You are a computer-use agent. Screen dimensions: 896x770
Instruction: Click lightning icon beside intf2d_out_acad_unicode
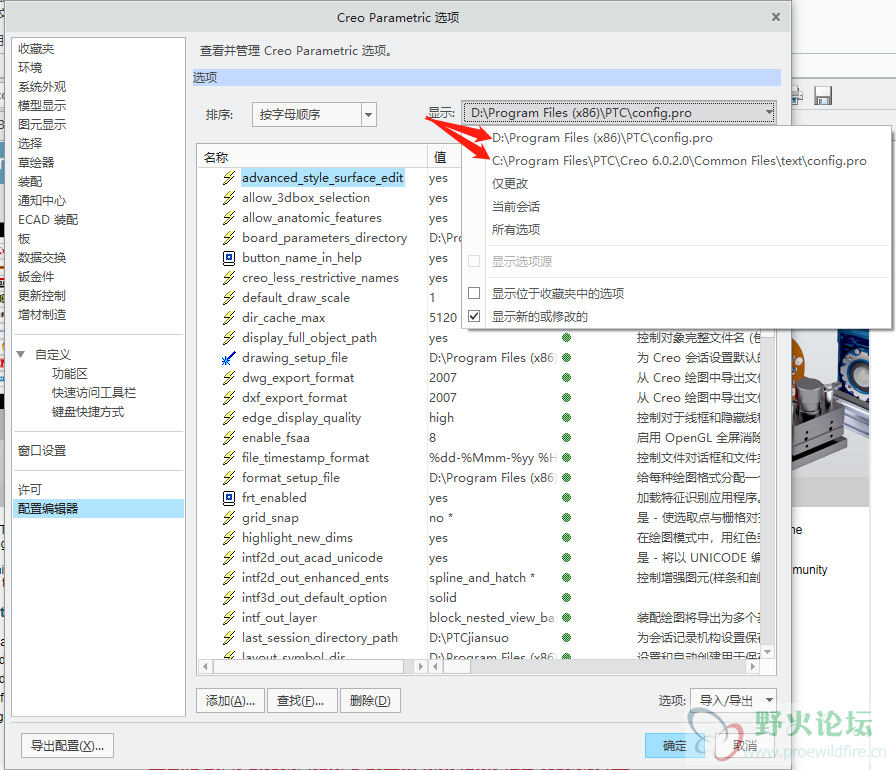click(x=229, y=558)
